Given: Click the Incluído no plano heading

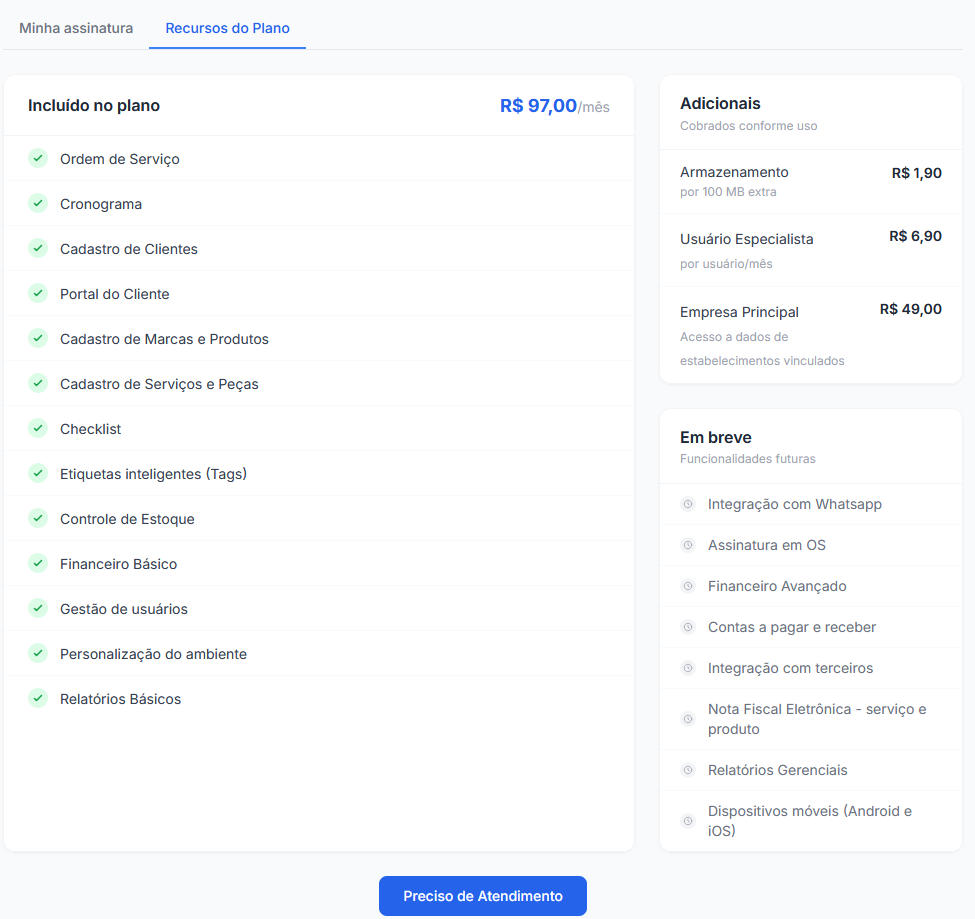Looking at the screenshot, I should pyautogui.click(x=94, y=106).
